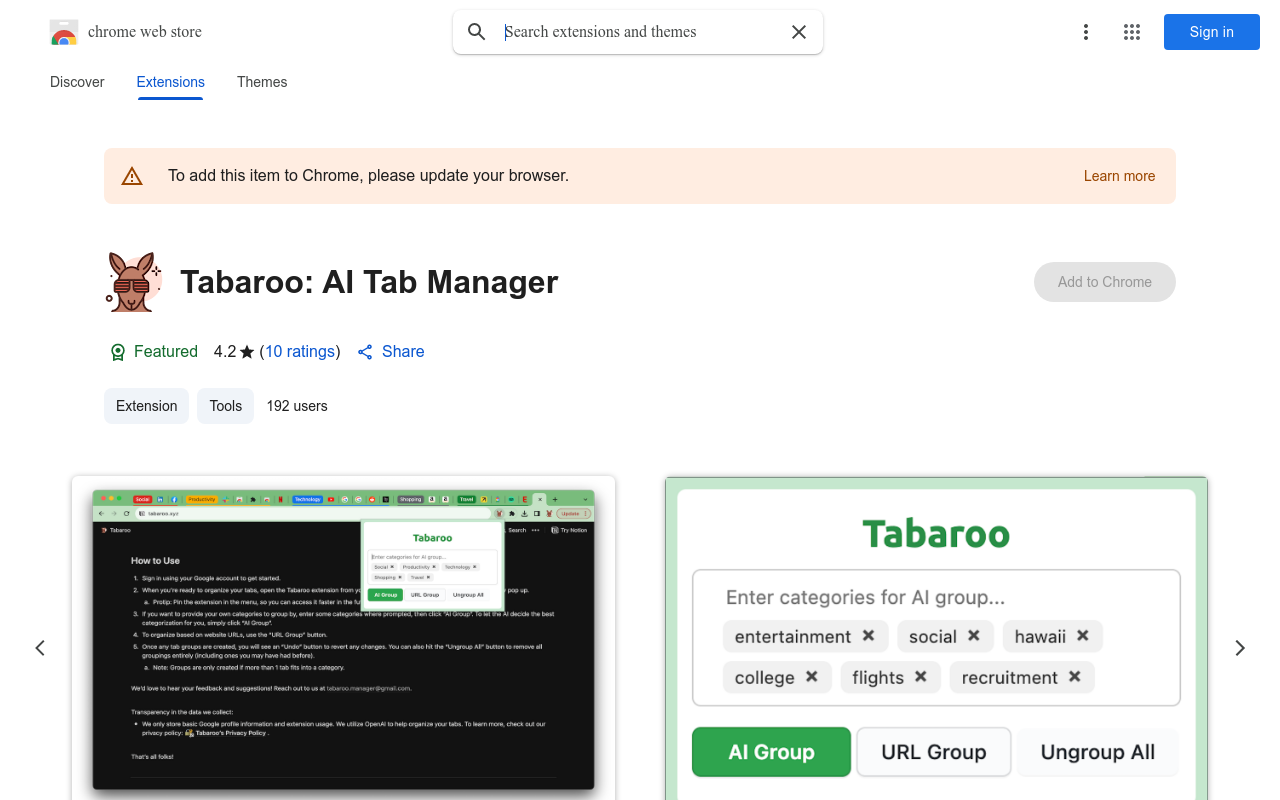Open the three-dot more options menu
The height and width of the screenshot is (800, 1280).
[x=1086, y=32]
